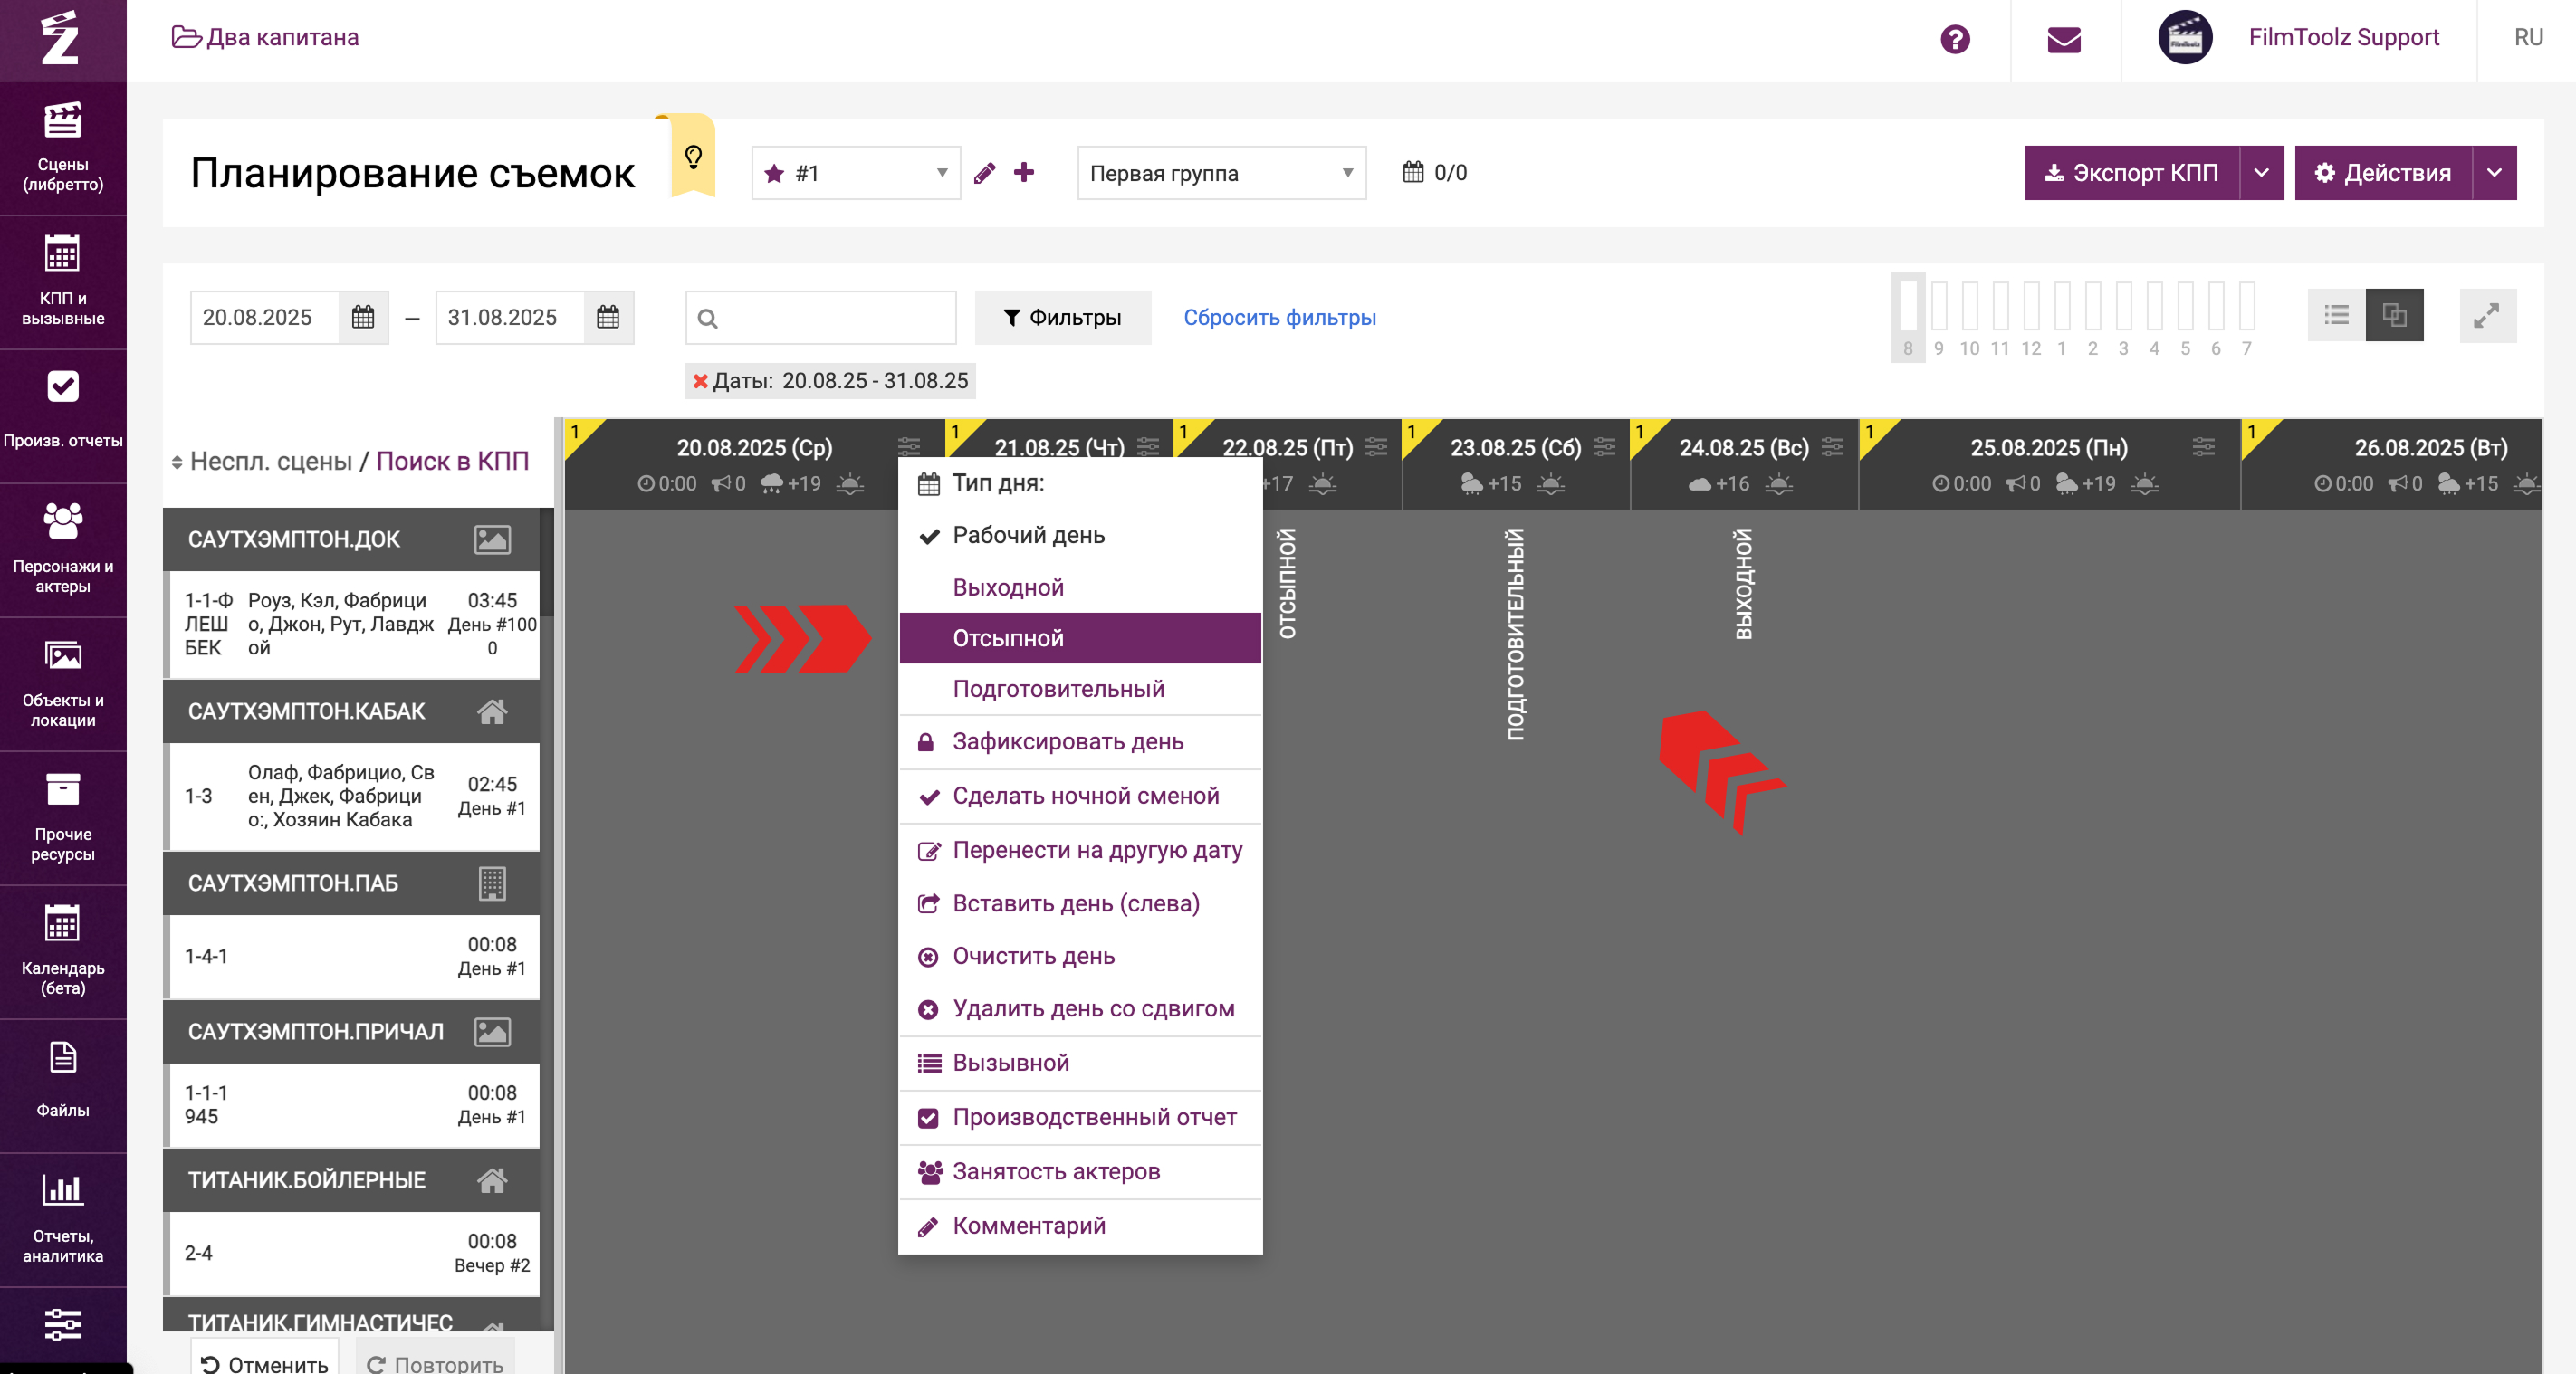Viewport: 2576px width, 1374px height.
Task: Open day settings icon for 24.08.25 (Вс)
Action: coord(1832,447)
